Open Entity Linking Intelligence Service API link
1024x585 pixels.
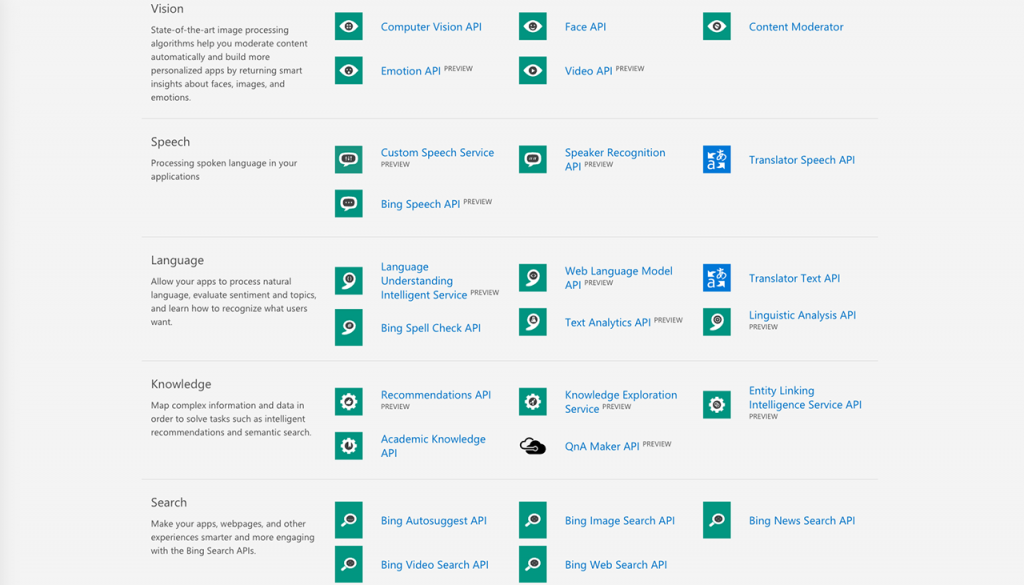click(805, 398)
